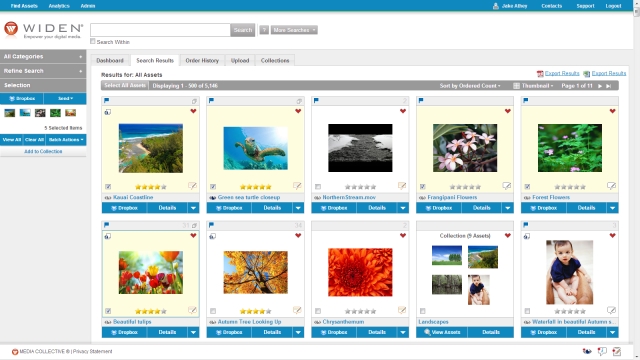The image size is (640, 360).
Task: Expand the All Categories panel
Action: pos(43,56)
